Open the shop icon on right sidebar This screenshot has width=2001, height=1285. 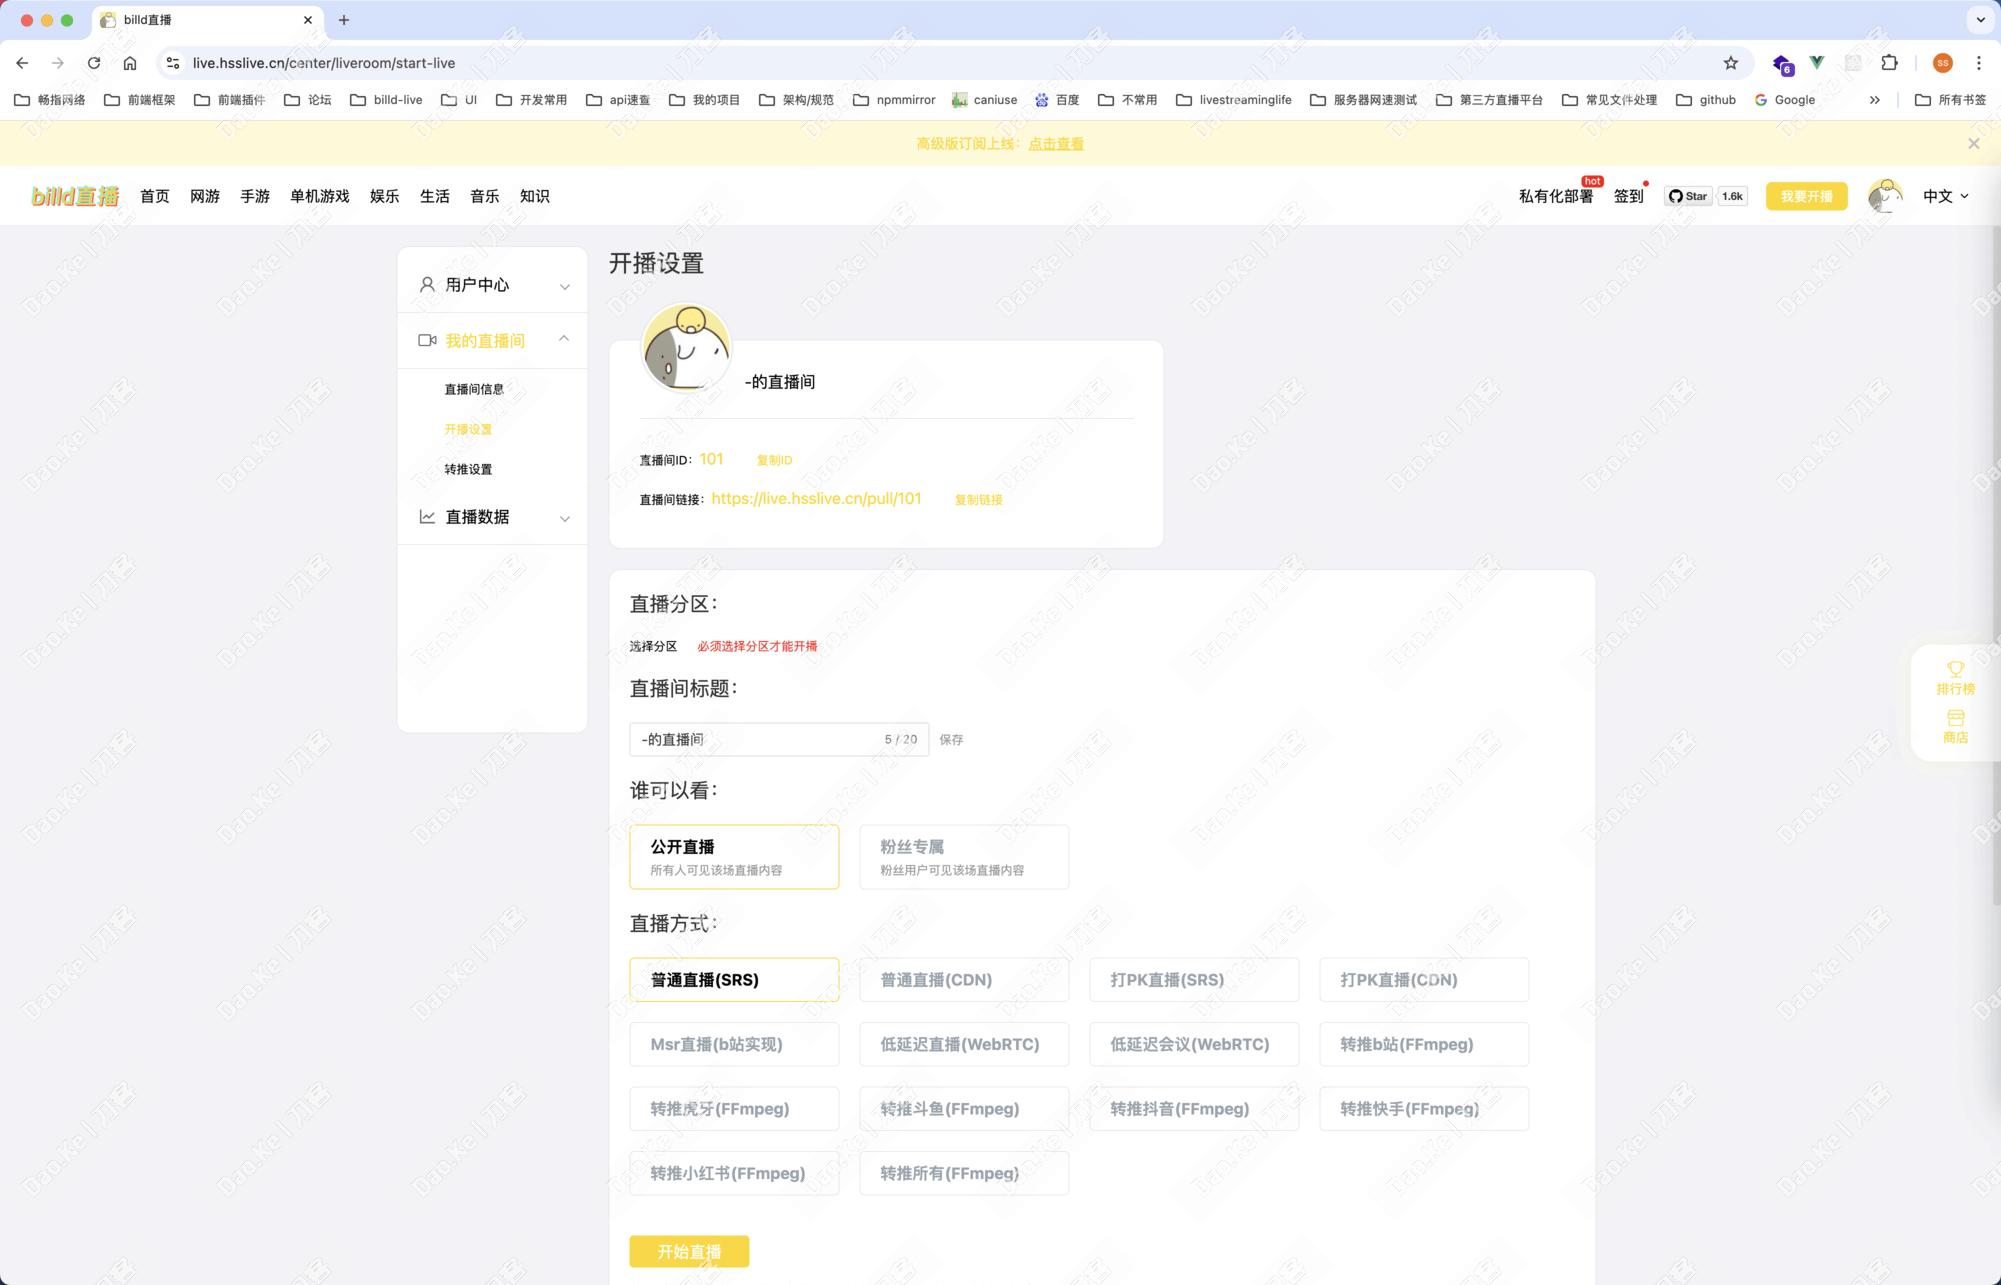tap(1955, 718)
